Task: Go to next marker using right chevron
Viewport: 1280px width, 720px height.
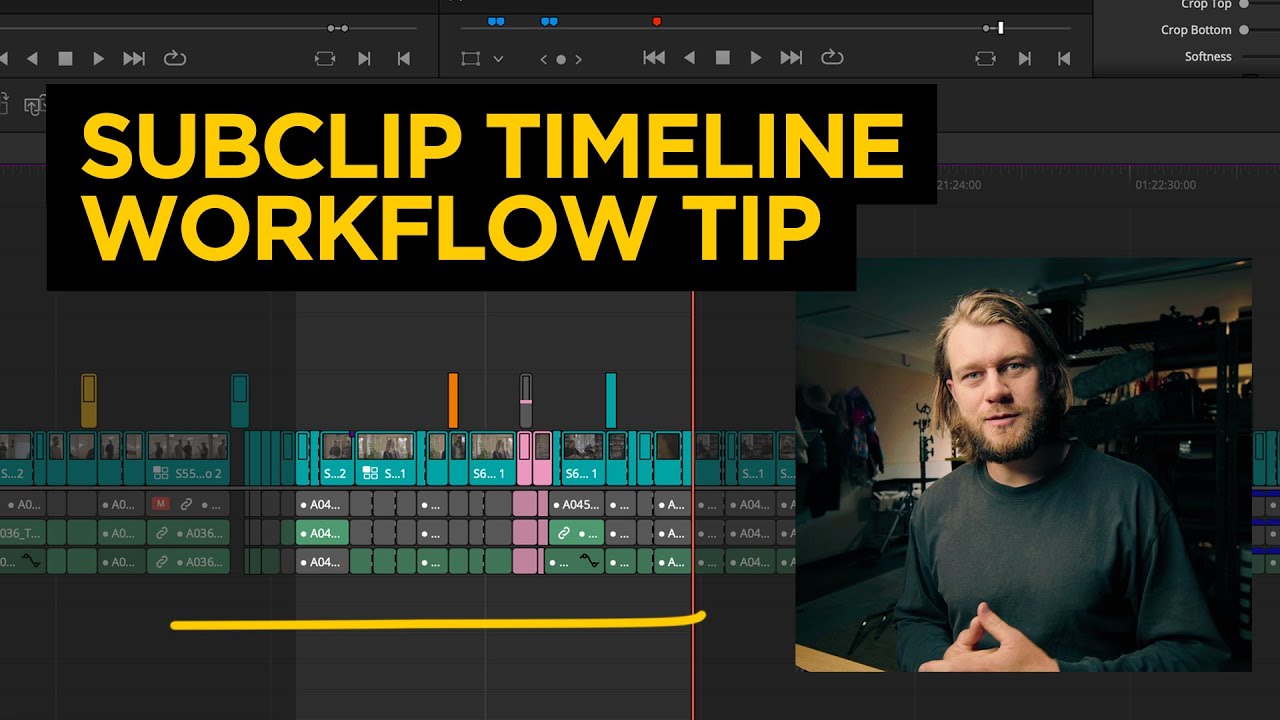Action: click(578, 59)
